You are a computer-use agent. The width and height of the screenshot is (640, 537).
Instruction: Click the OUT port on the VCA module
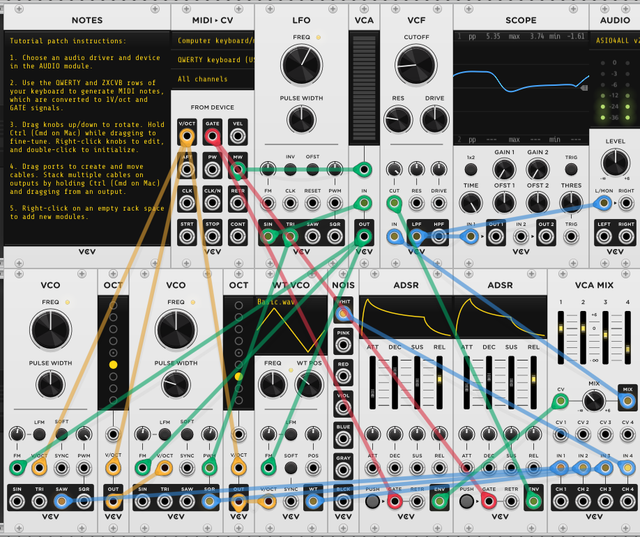click(x=364, y=236)
